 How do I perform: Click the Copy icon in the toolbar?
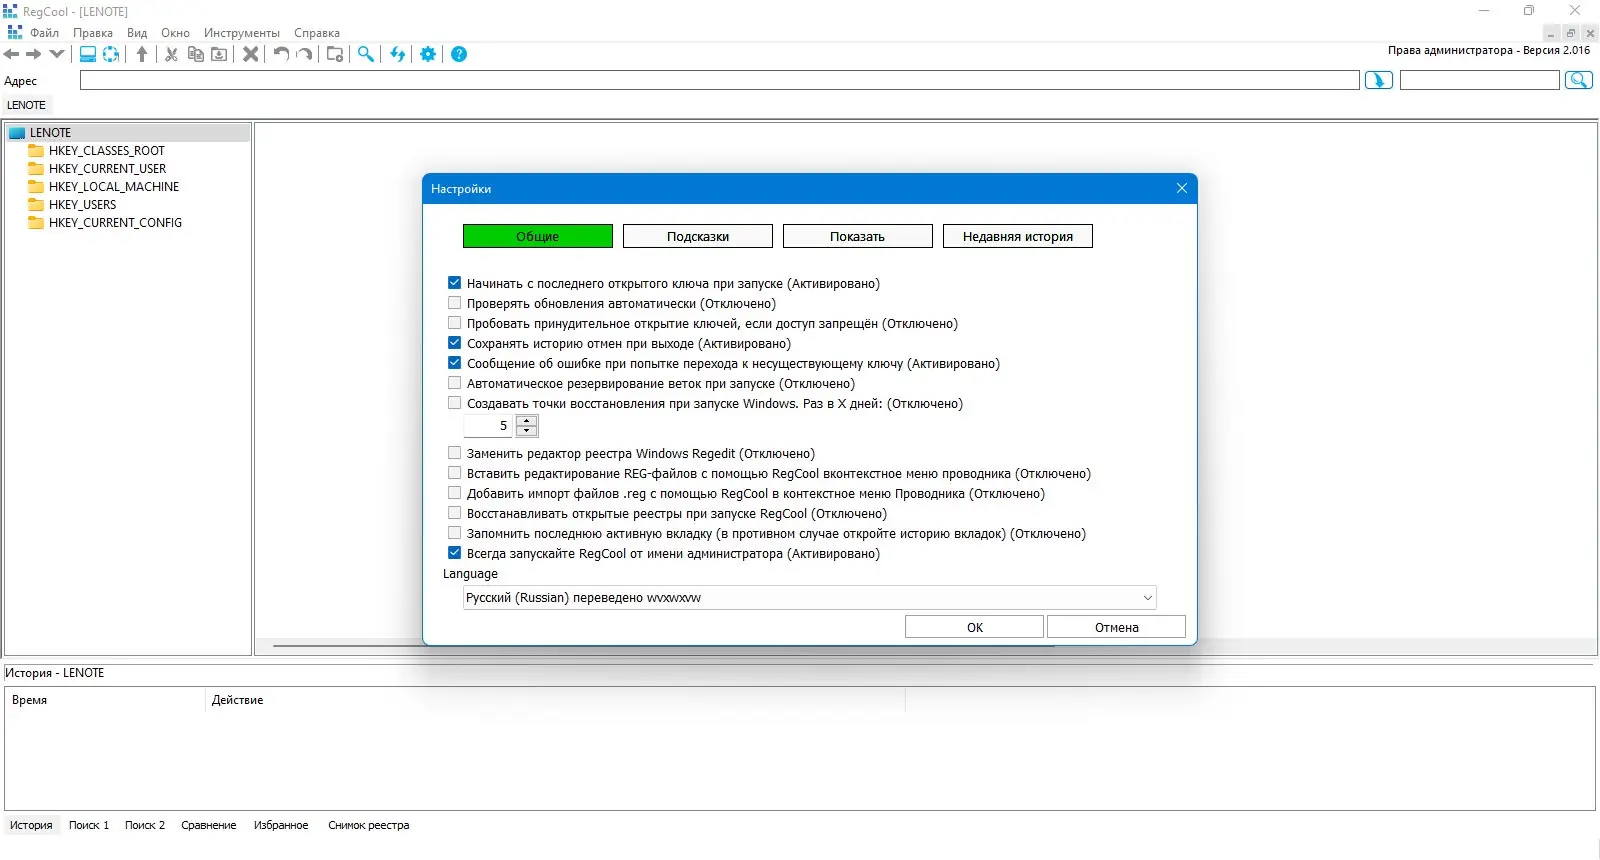(x=196, y=54)
